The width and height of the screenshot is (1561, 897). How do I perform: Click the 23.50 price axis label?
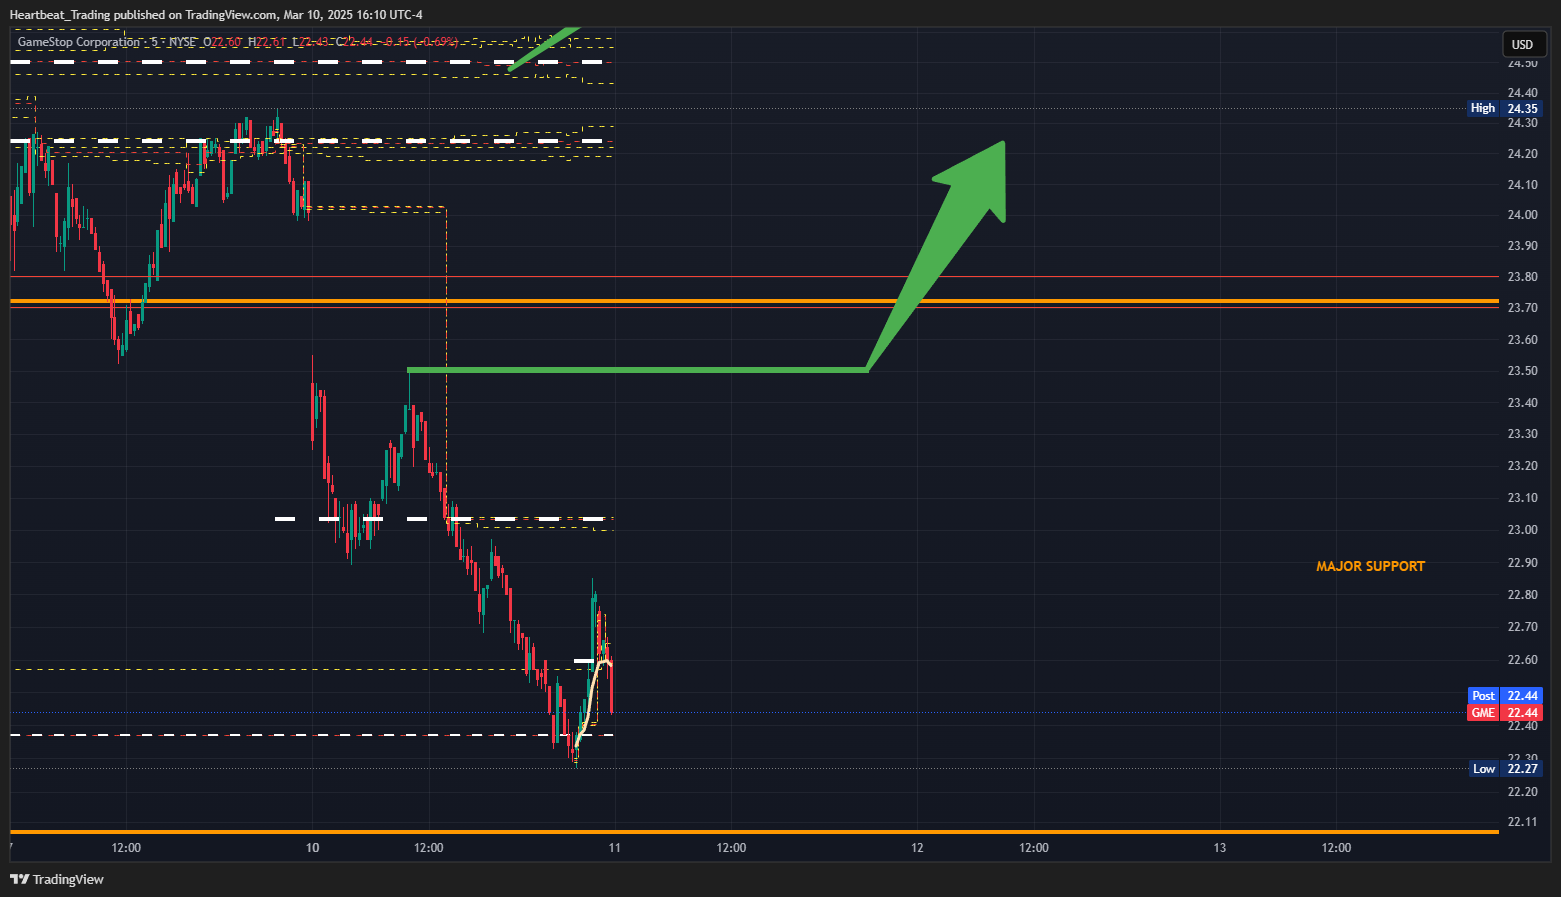[x=1522, y=371]
